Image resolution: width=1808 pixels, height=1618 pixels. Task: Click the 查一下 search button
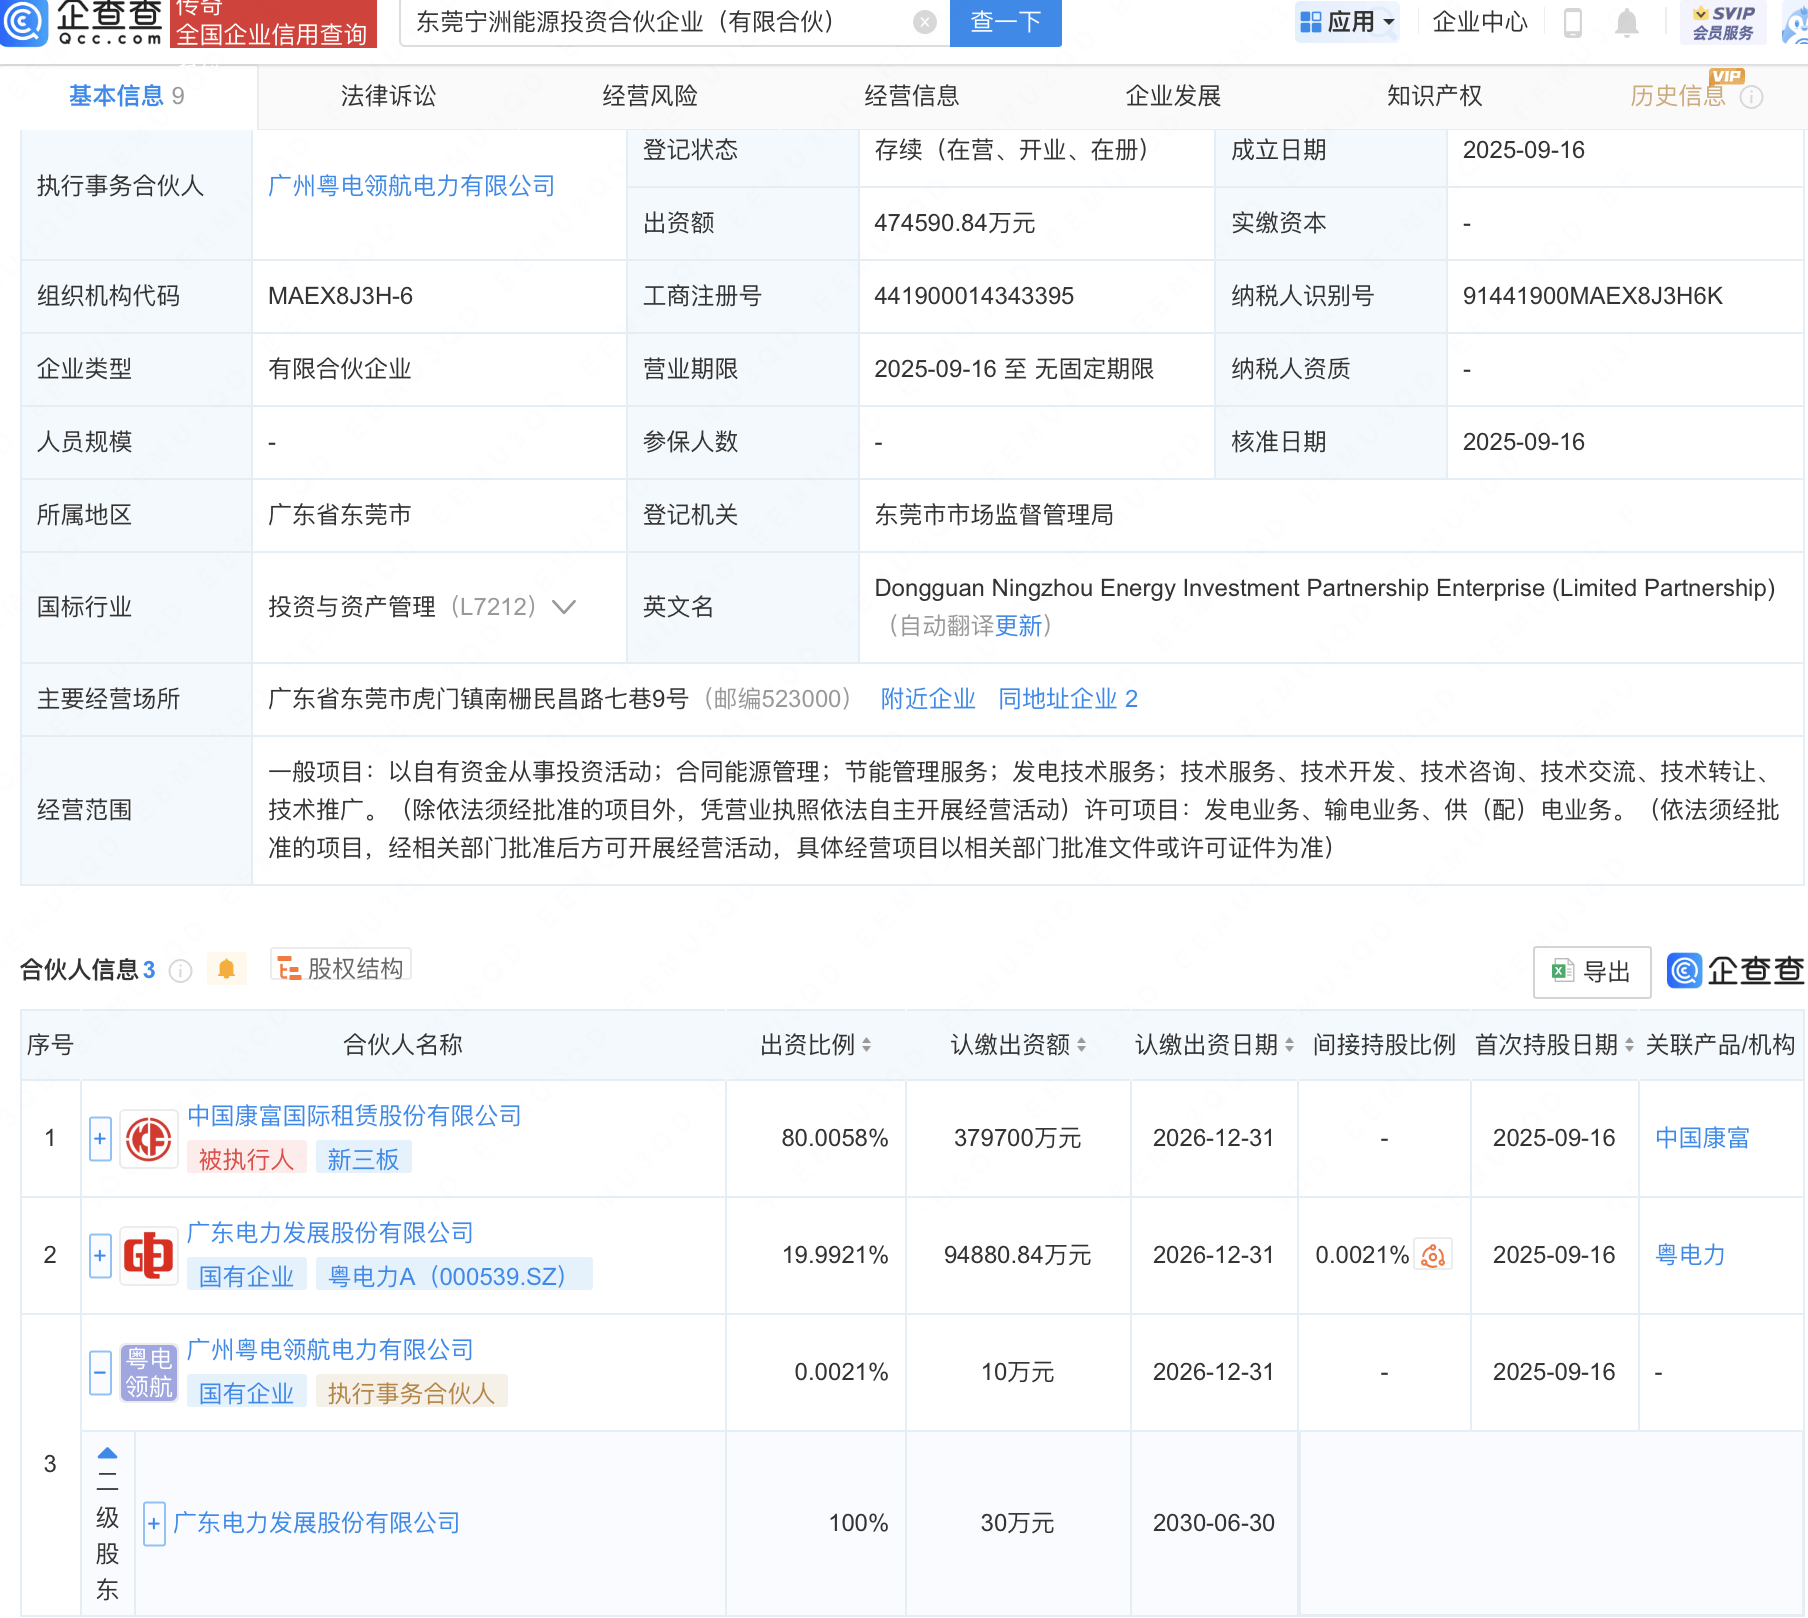(1005, 22)
